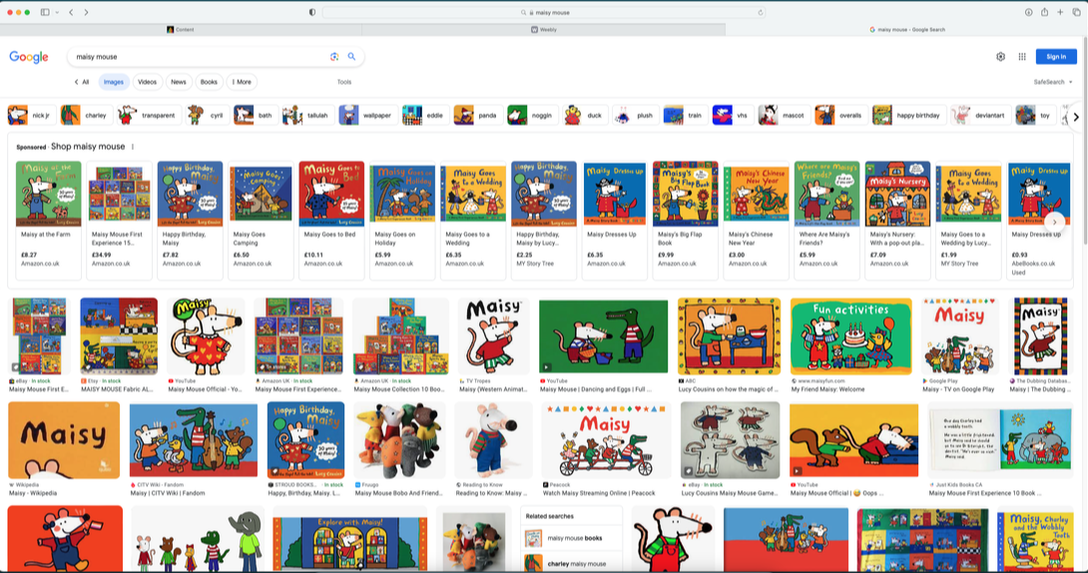Click the Safari address bar

[543, 12]
